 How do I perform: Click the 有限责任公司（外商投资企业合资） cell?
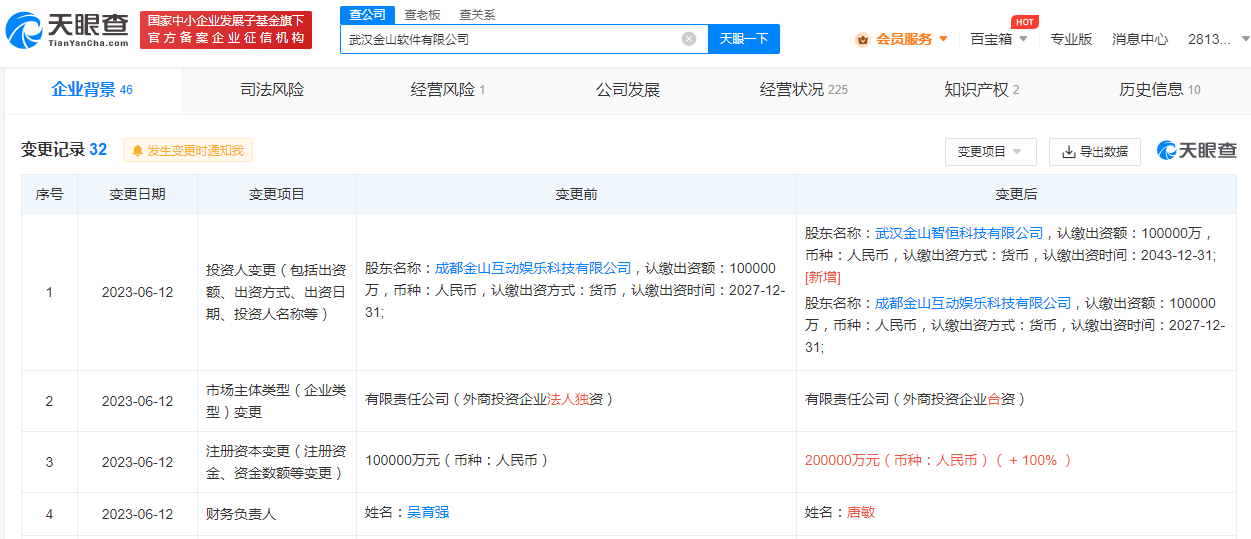click(1016, 401)
